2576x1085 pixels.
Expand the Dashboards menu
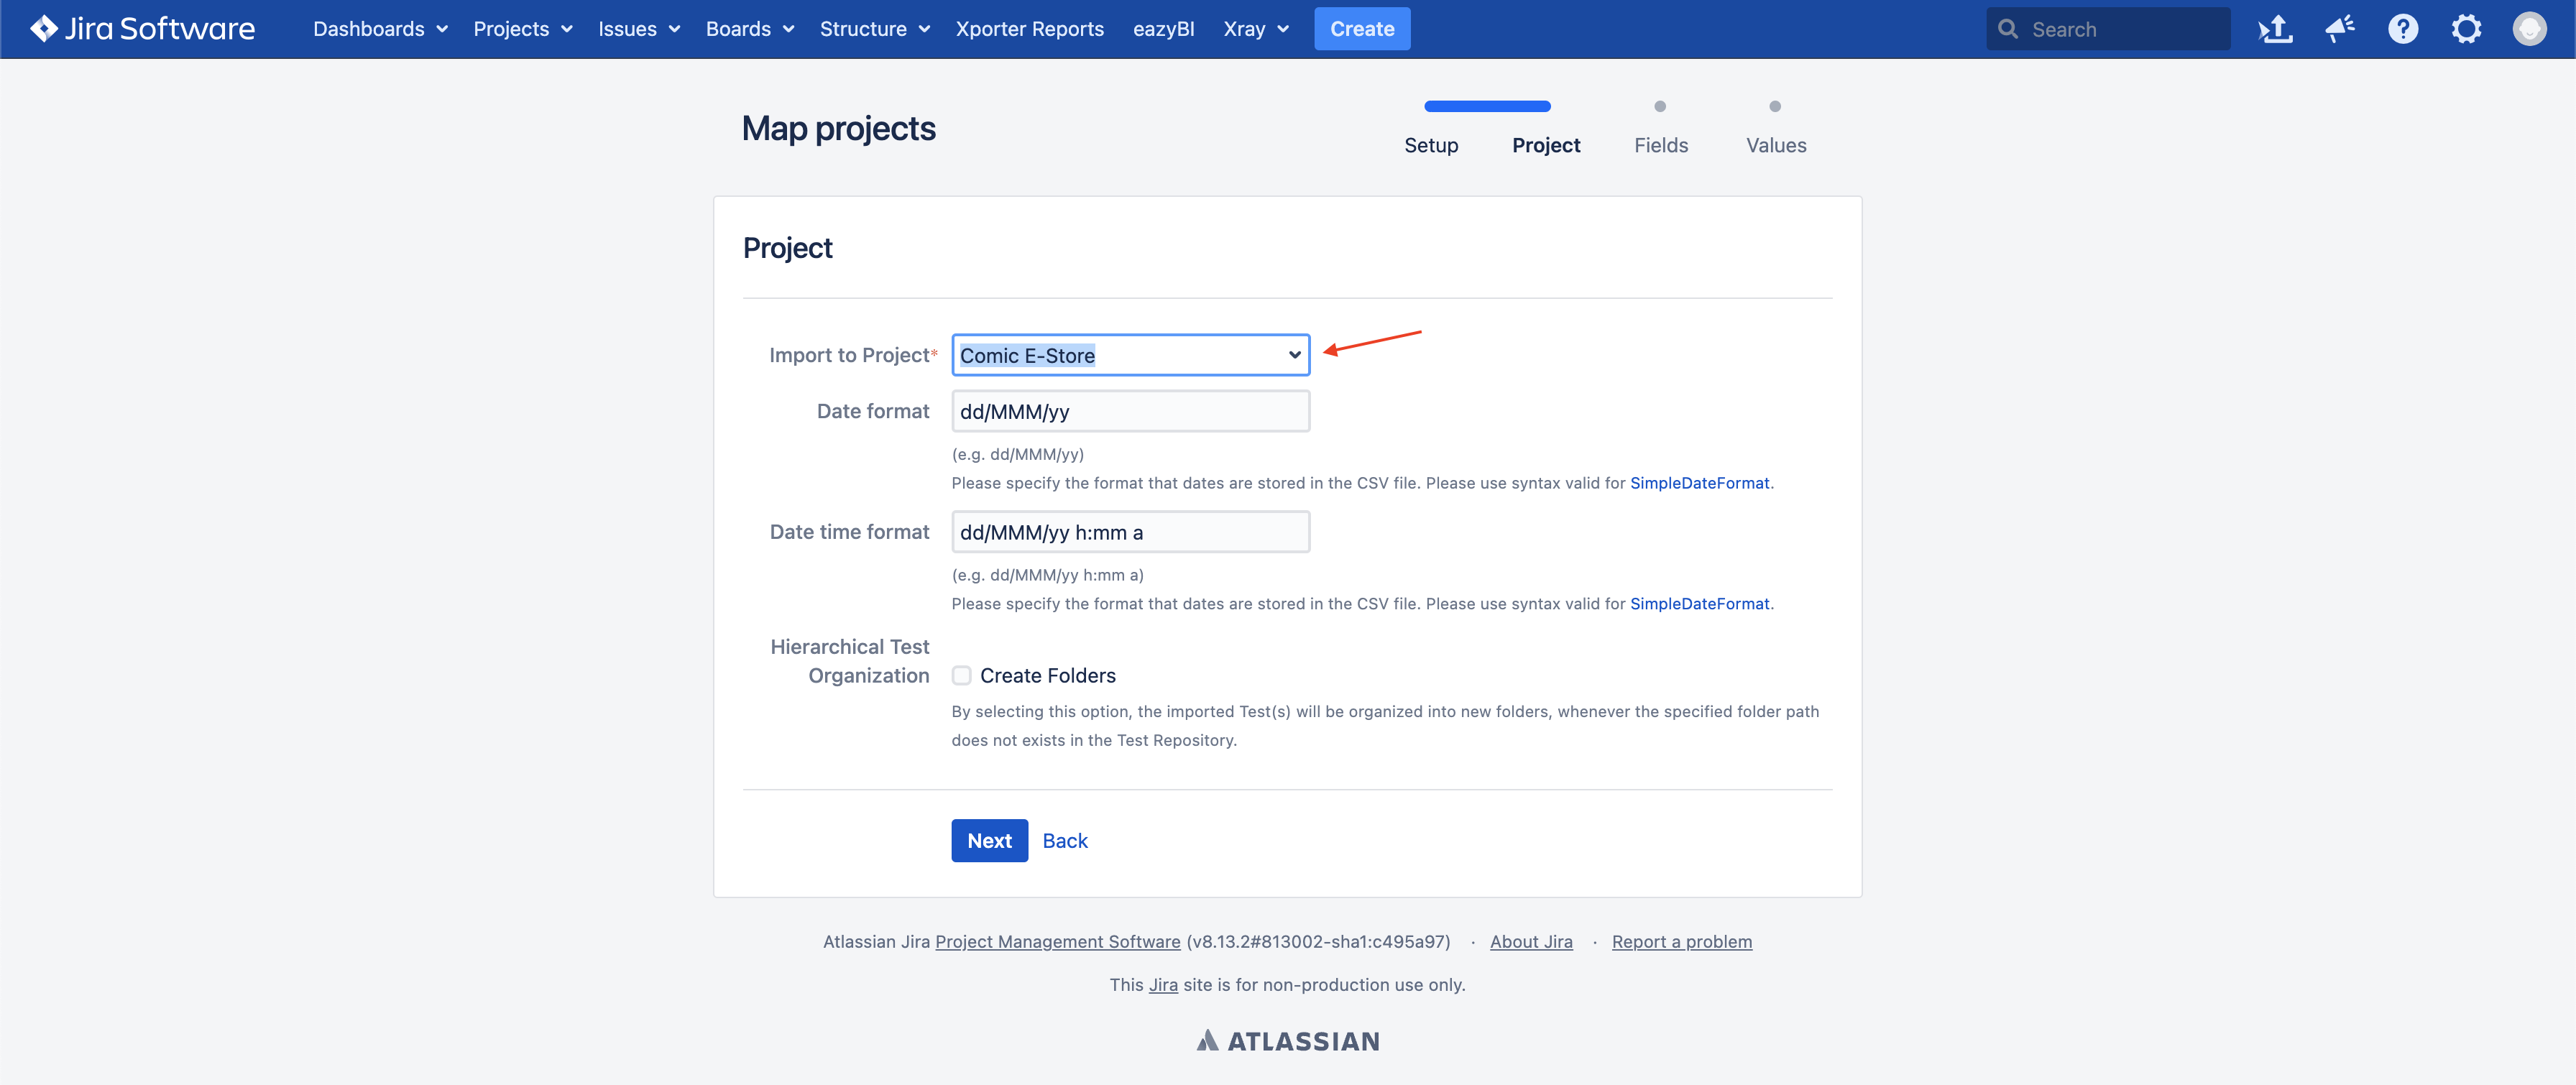pos(380,29)
